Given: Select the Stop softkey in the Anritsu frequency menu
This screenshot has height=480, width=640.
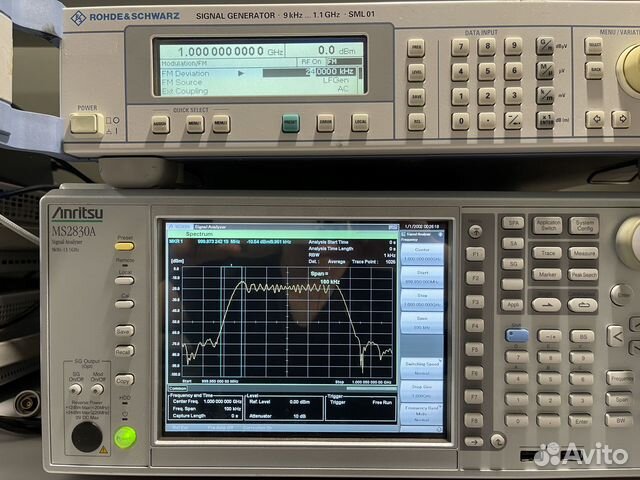Looking at the screenshot, I should [422, 300].
